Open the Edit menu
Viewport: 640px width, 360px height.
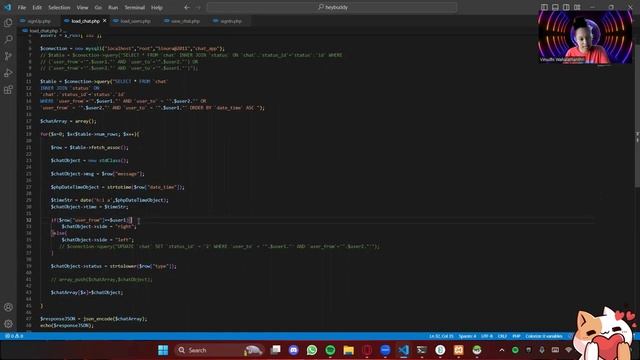coord(37,7)
